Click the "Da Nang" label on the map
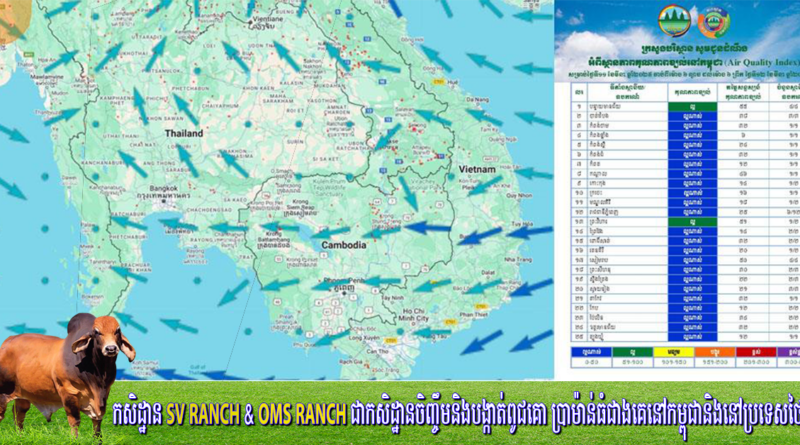Viewport: 800px width, 445px height. [x=477, y=100]
